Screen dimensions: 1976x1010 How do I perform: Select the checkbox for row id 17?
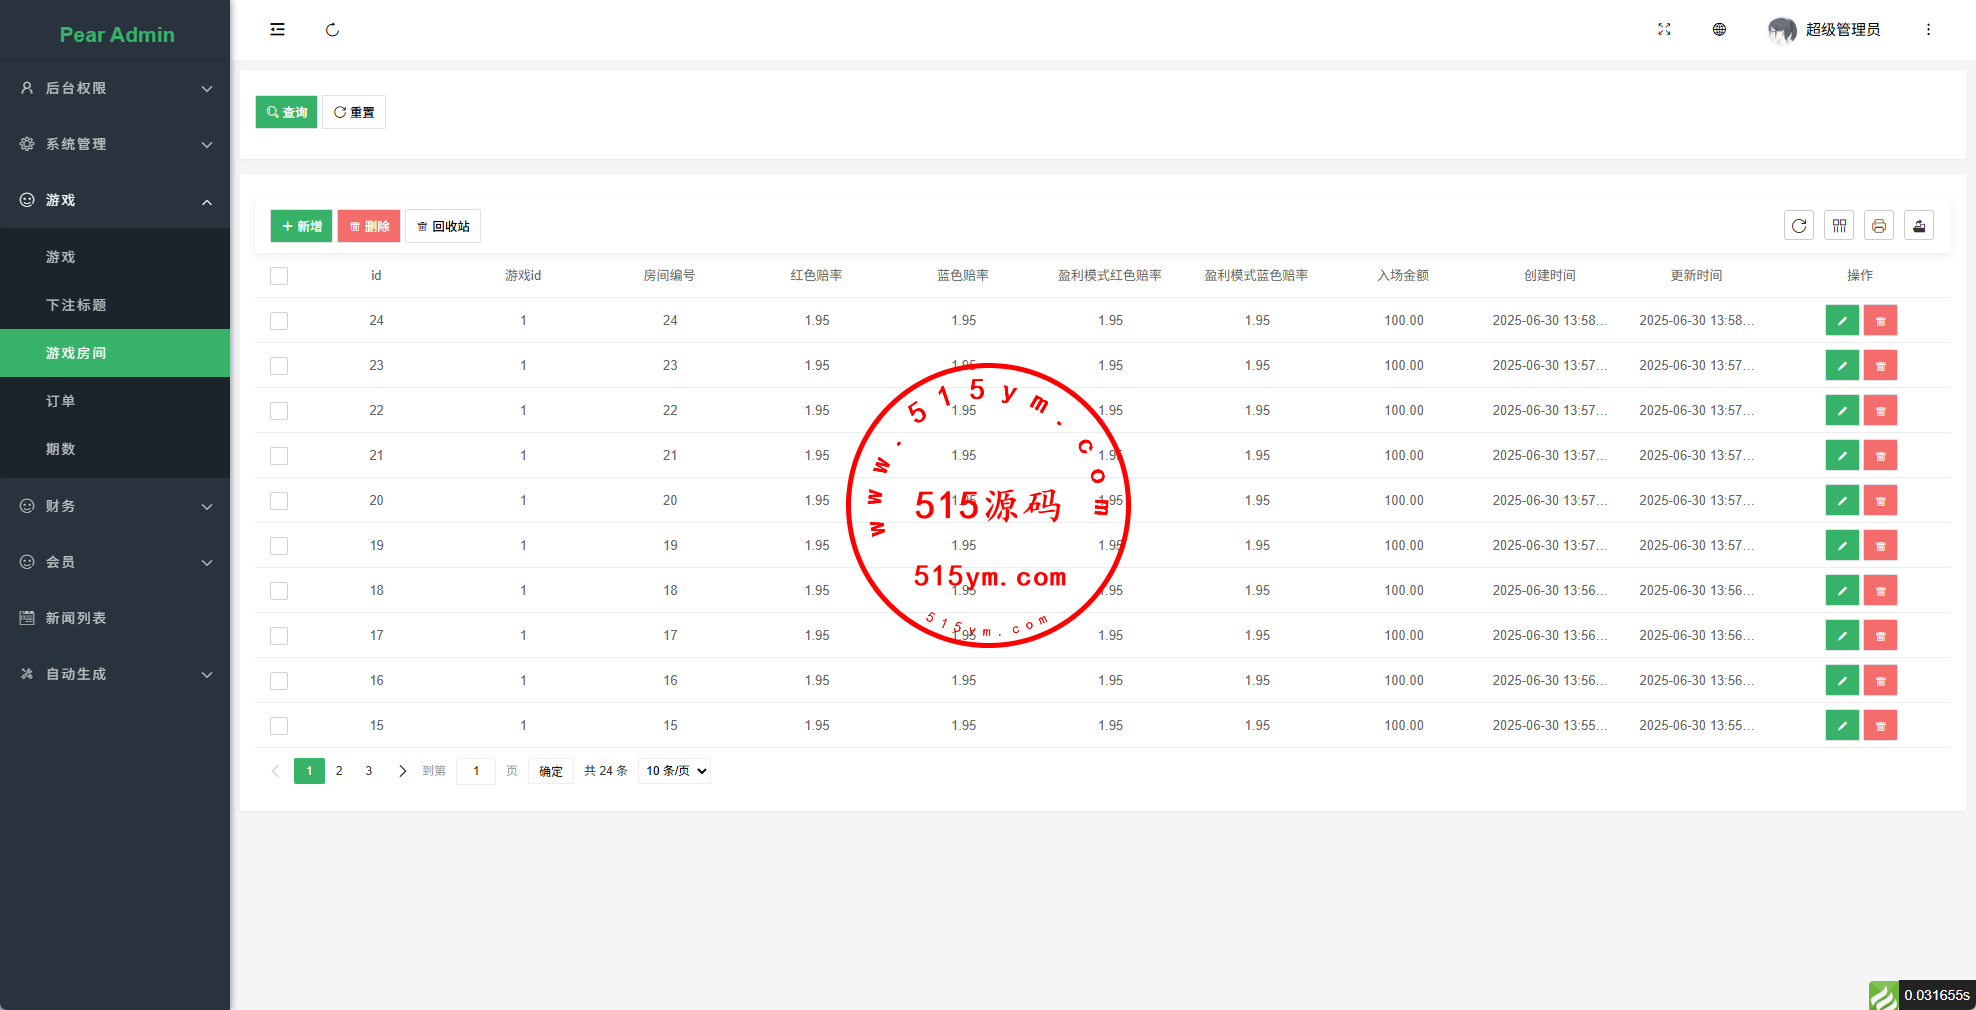pyautogui.click(x=279, y=636)
